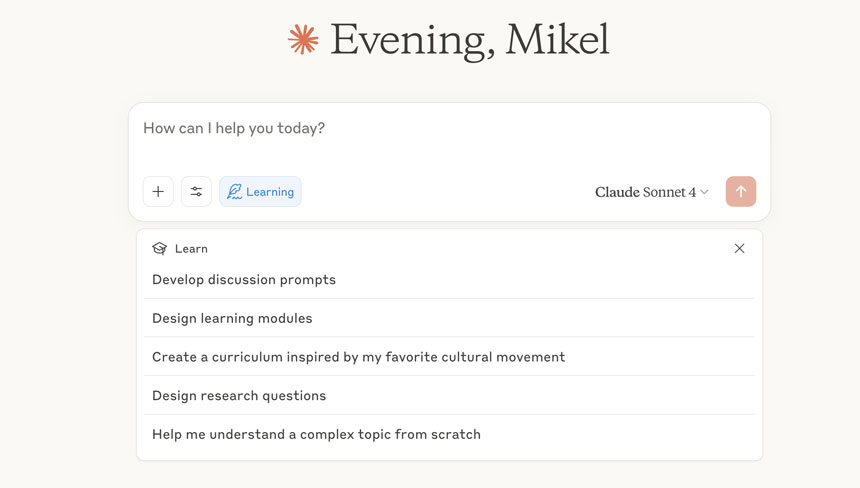The image size is (860, 488).
Task: Click the Claude starburst logo
Action: point(303,39)
